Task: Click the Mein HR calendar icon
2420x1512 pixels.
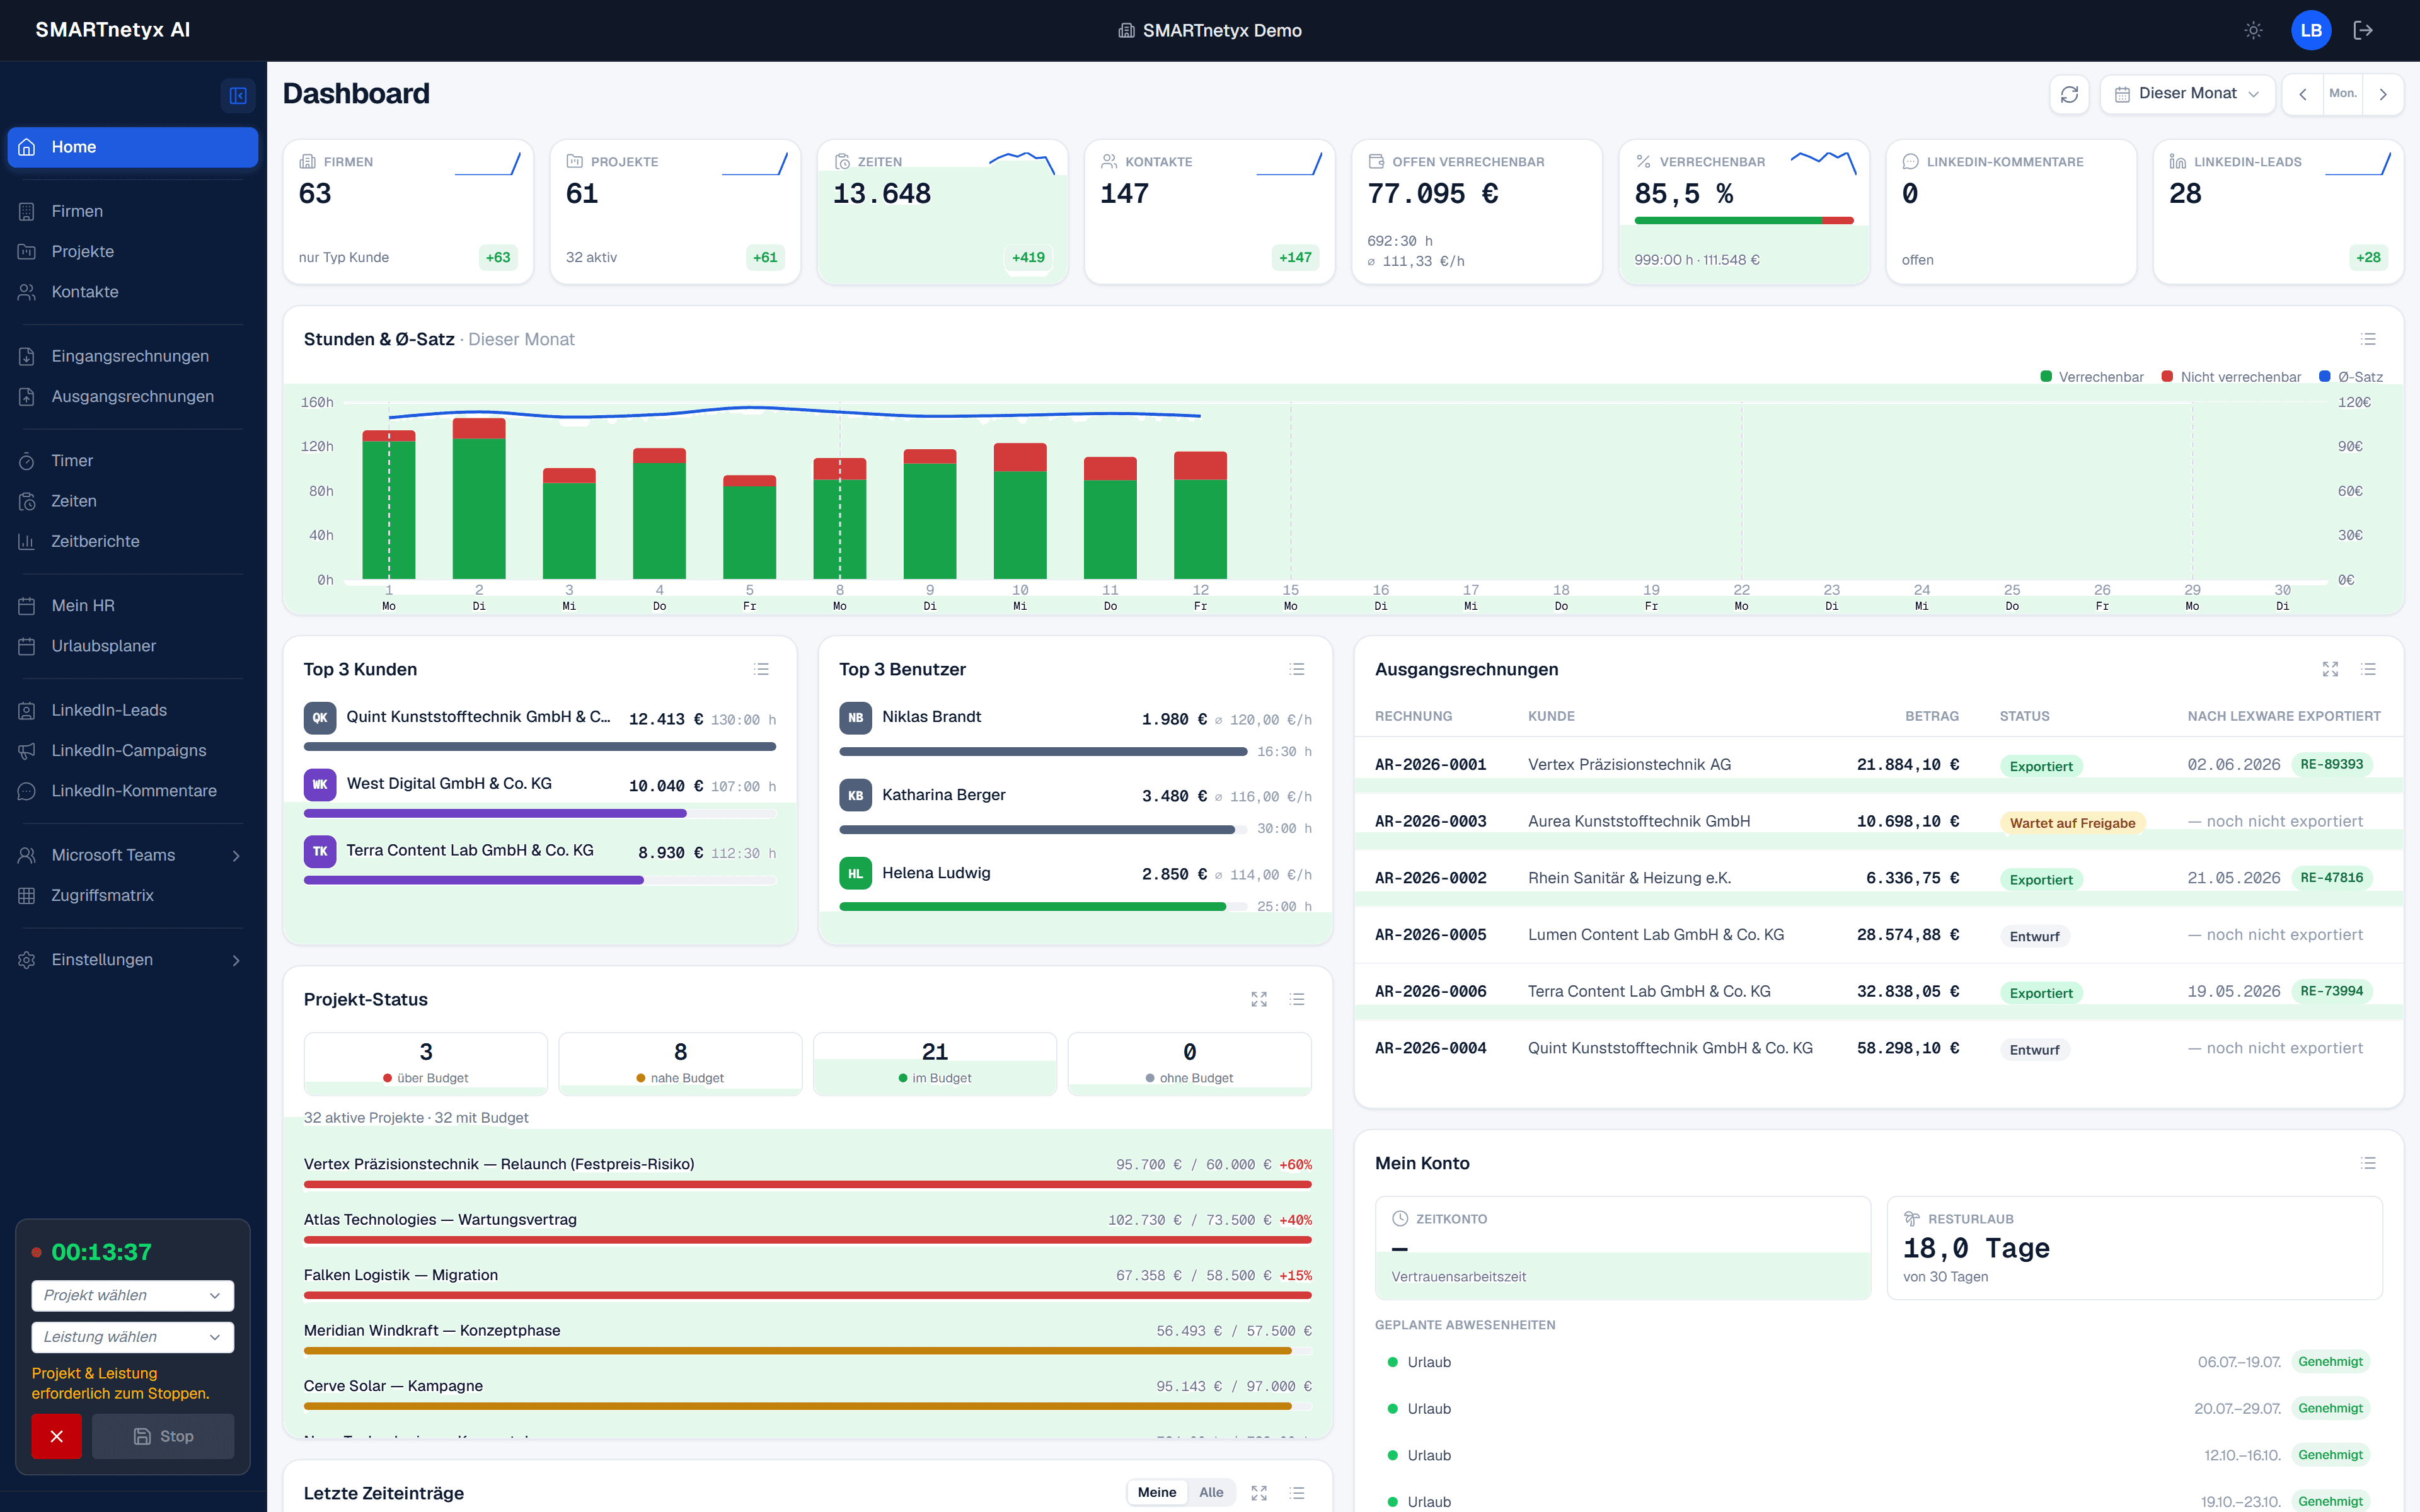Action: point(27,606)
